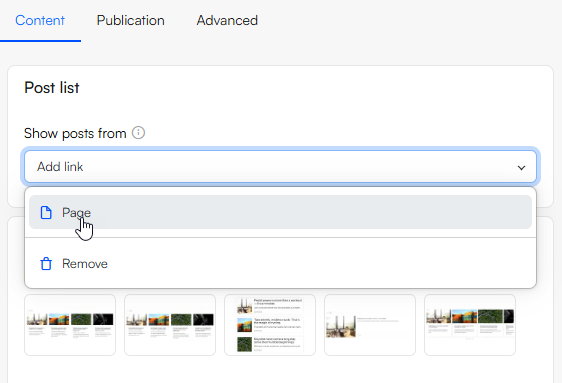
Task: Switch to the Content tab
Action: pyautogui.click(x=40, y=20)
